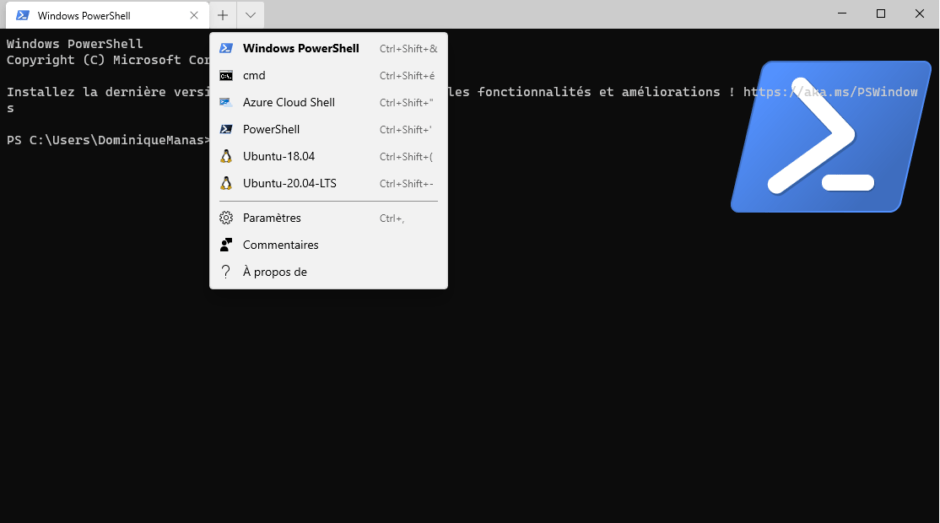Click the Commentaires feedback icon

point(226,245)
